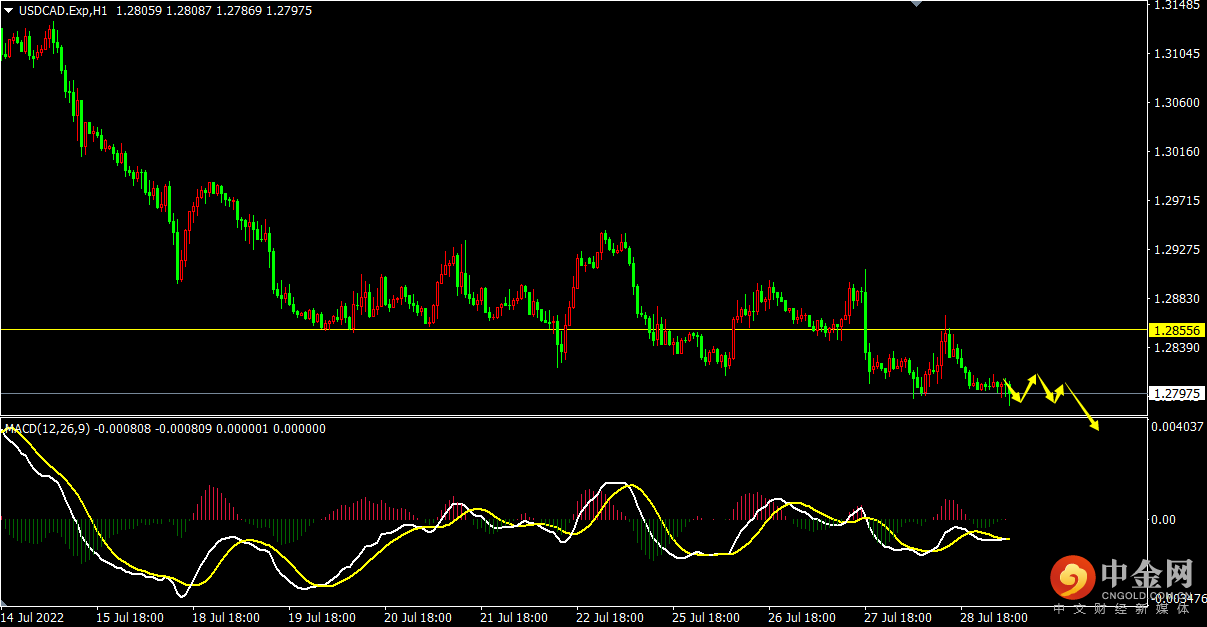Click the MACD(12,26,9) indicator label
Viewport: 1207px width, 627px height.
click(47, 429)
